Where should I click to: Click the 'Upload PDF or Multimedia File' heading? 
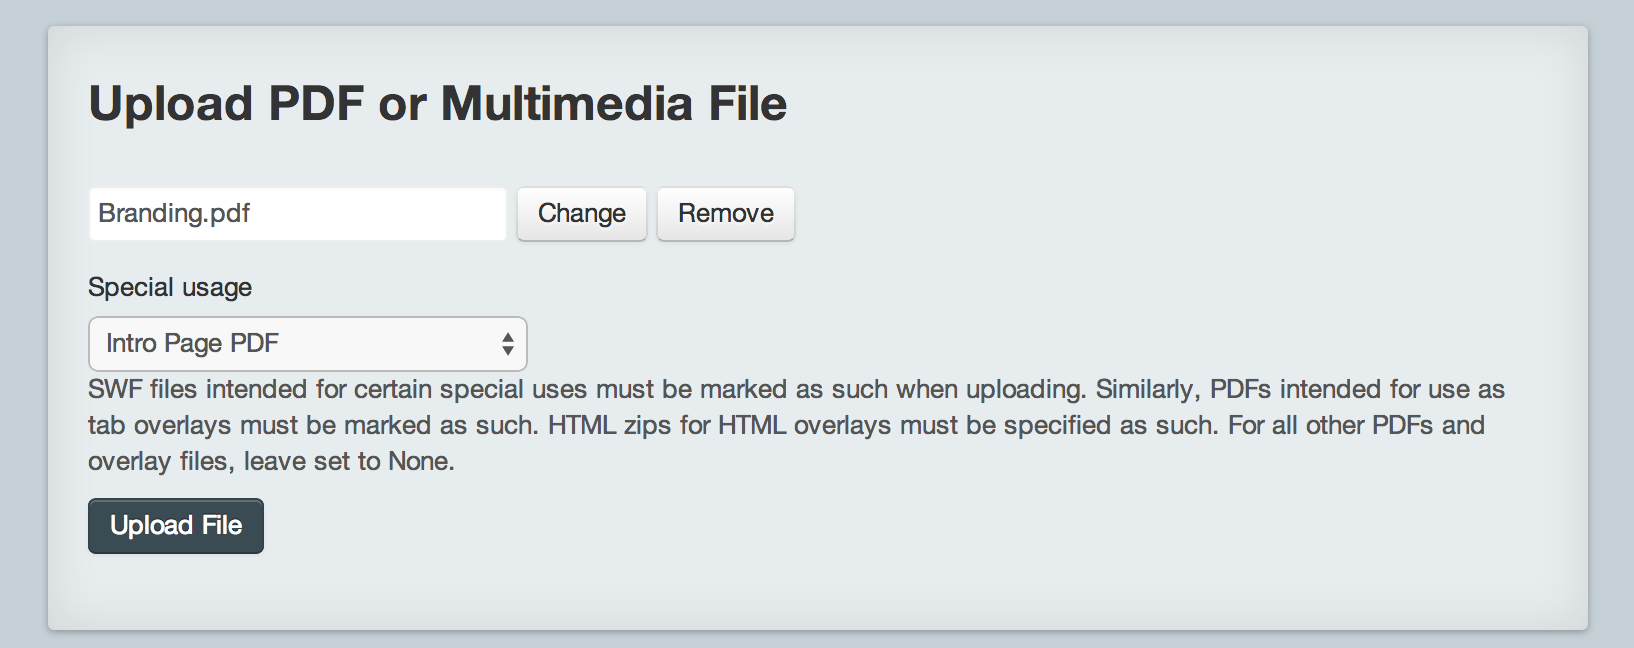click(x=438, y=104)
